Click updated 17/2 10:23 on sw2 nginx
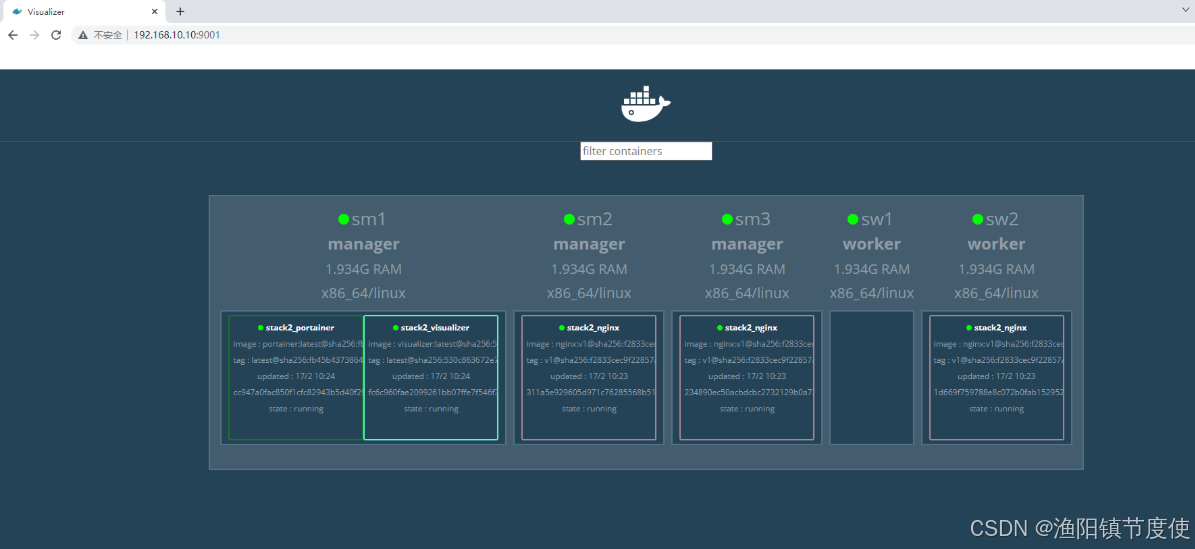The height and width of the screenshot is (549, 1195). coord(996,377)
